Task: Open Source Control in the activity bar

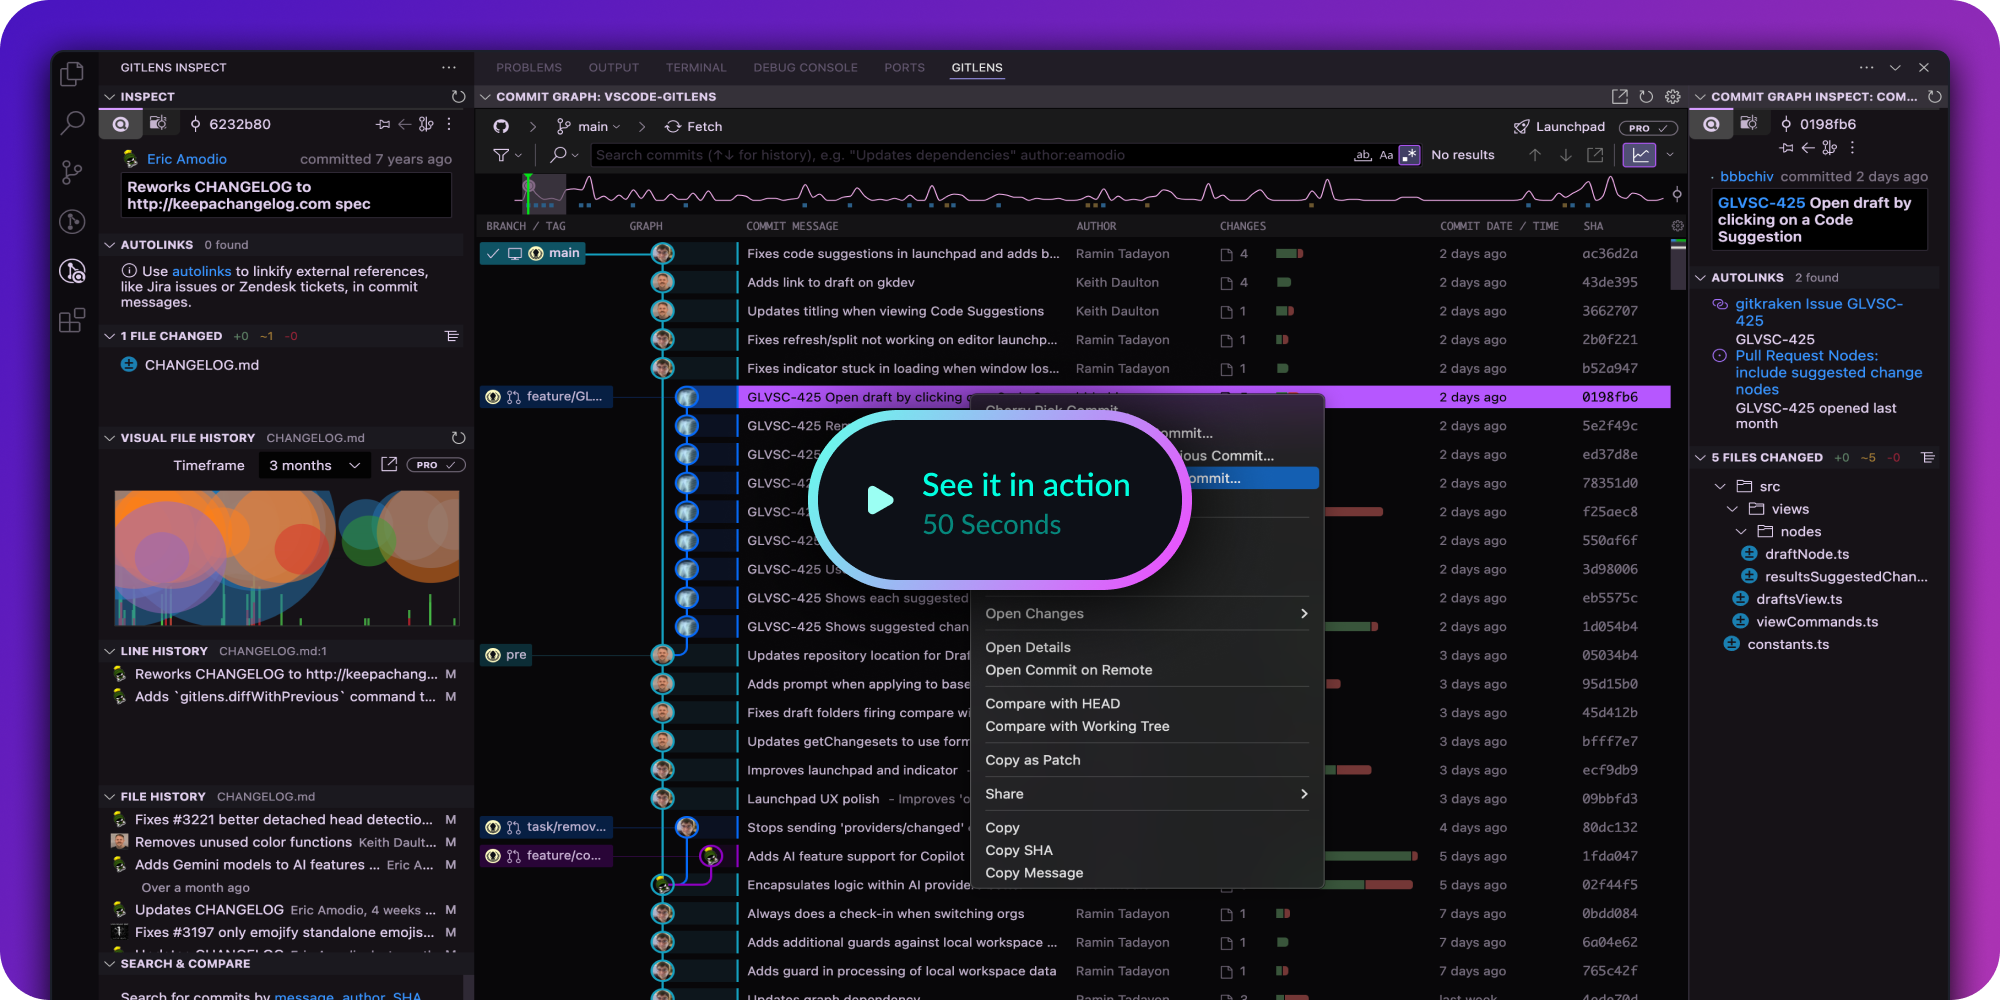Action: pyautogui.click(x=72, y=172)
